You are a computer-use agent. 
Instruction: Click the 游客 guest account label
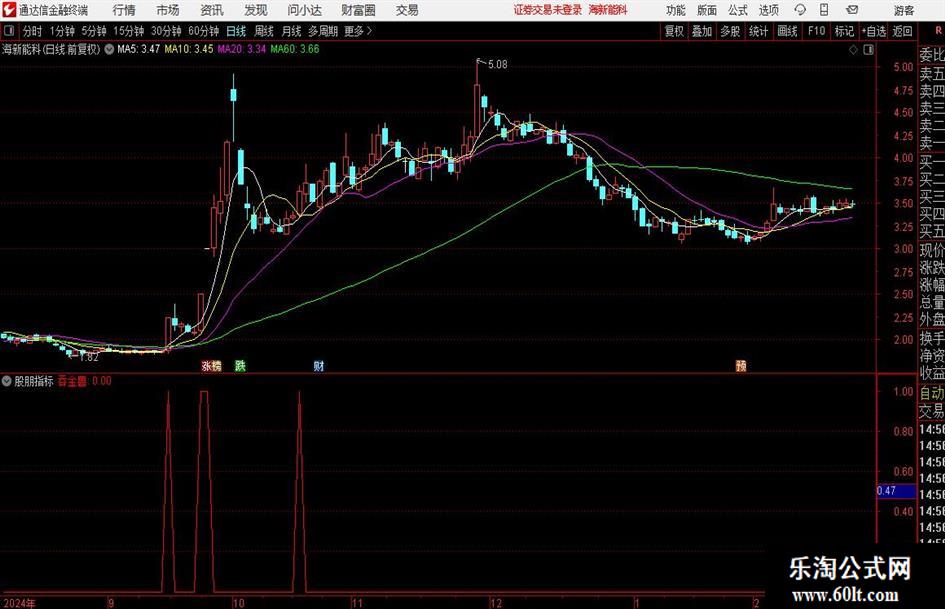coord(904,10)
